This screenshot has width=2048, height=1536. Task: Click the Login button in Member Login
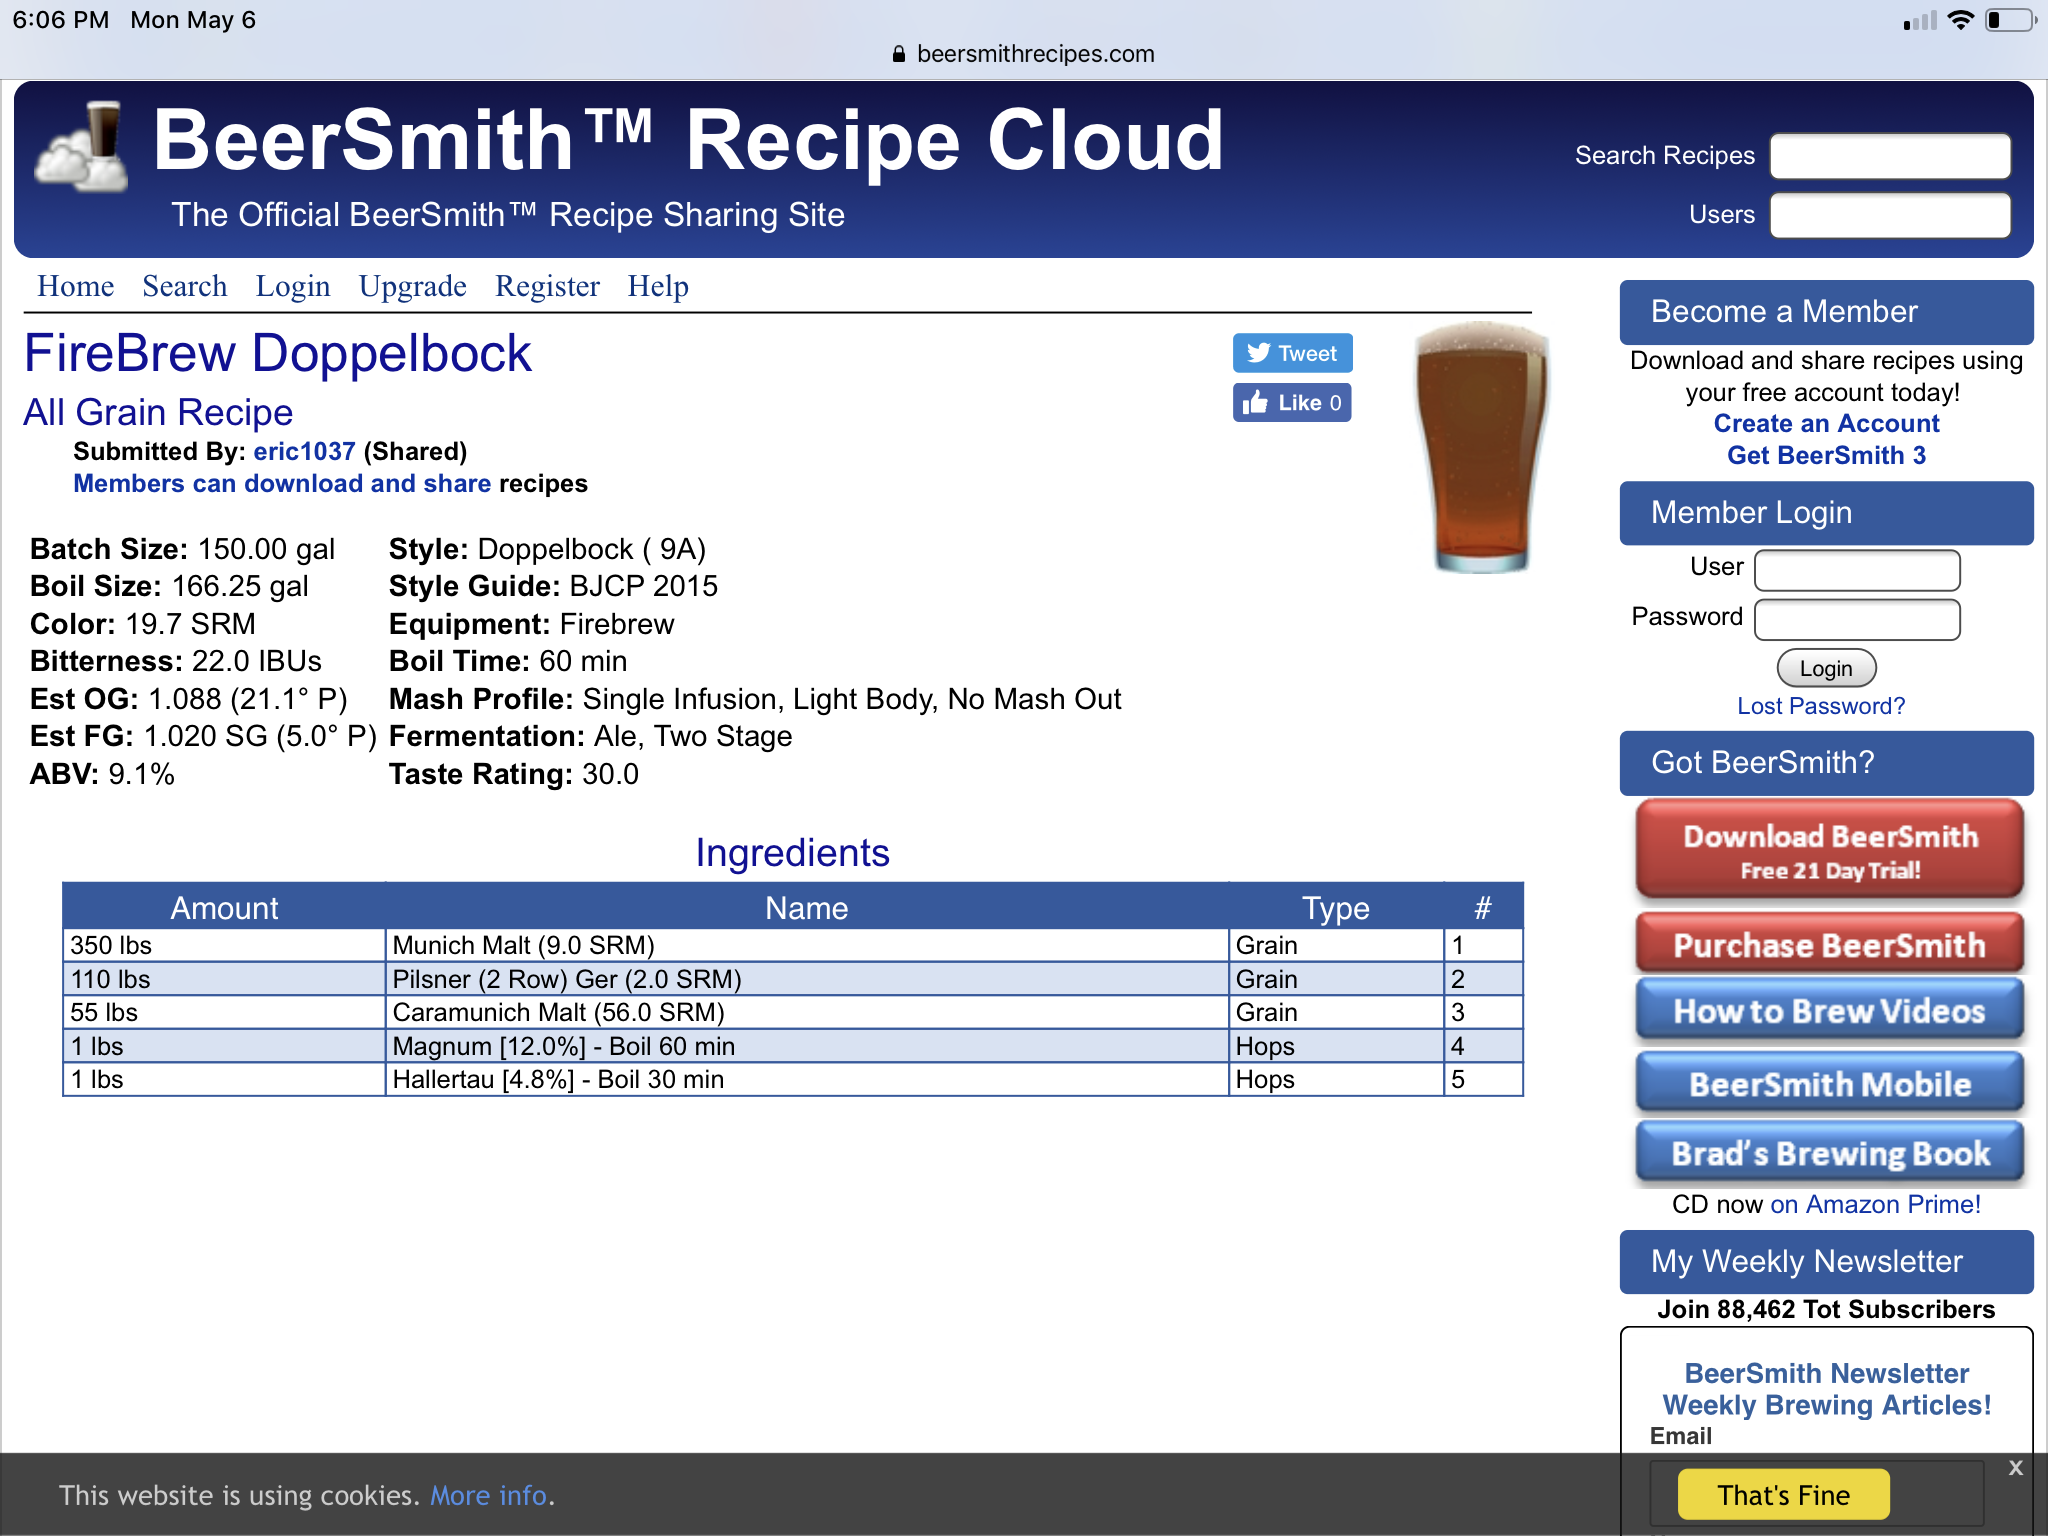(1826, 668)
